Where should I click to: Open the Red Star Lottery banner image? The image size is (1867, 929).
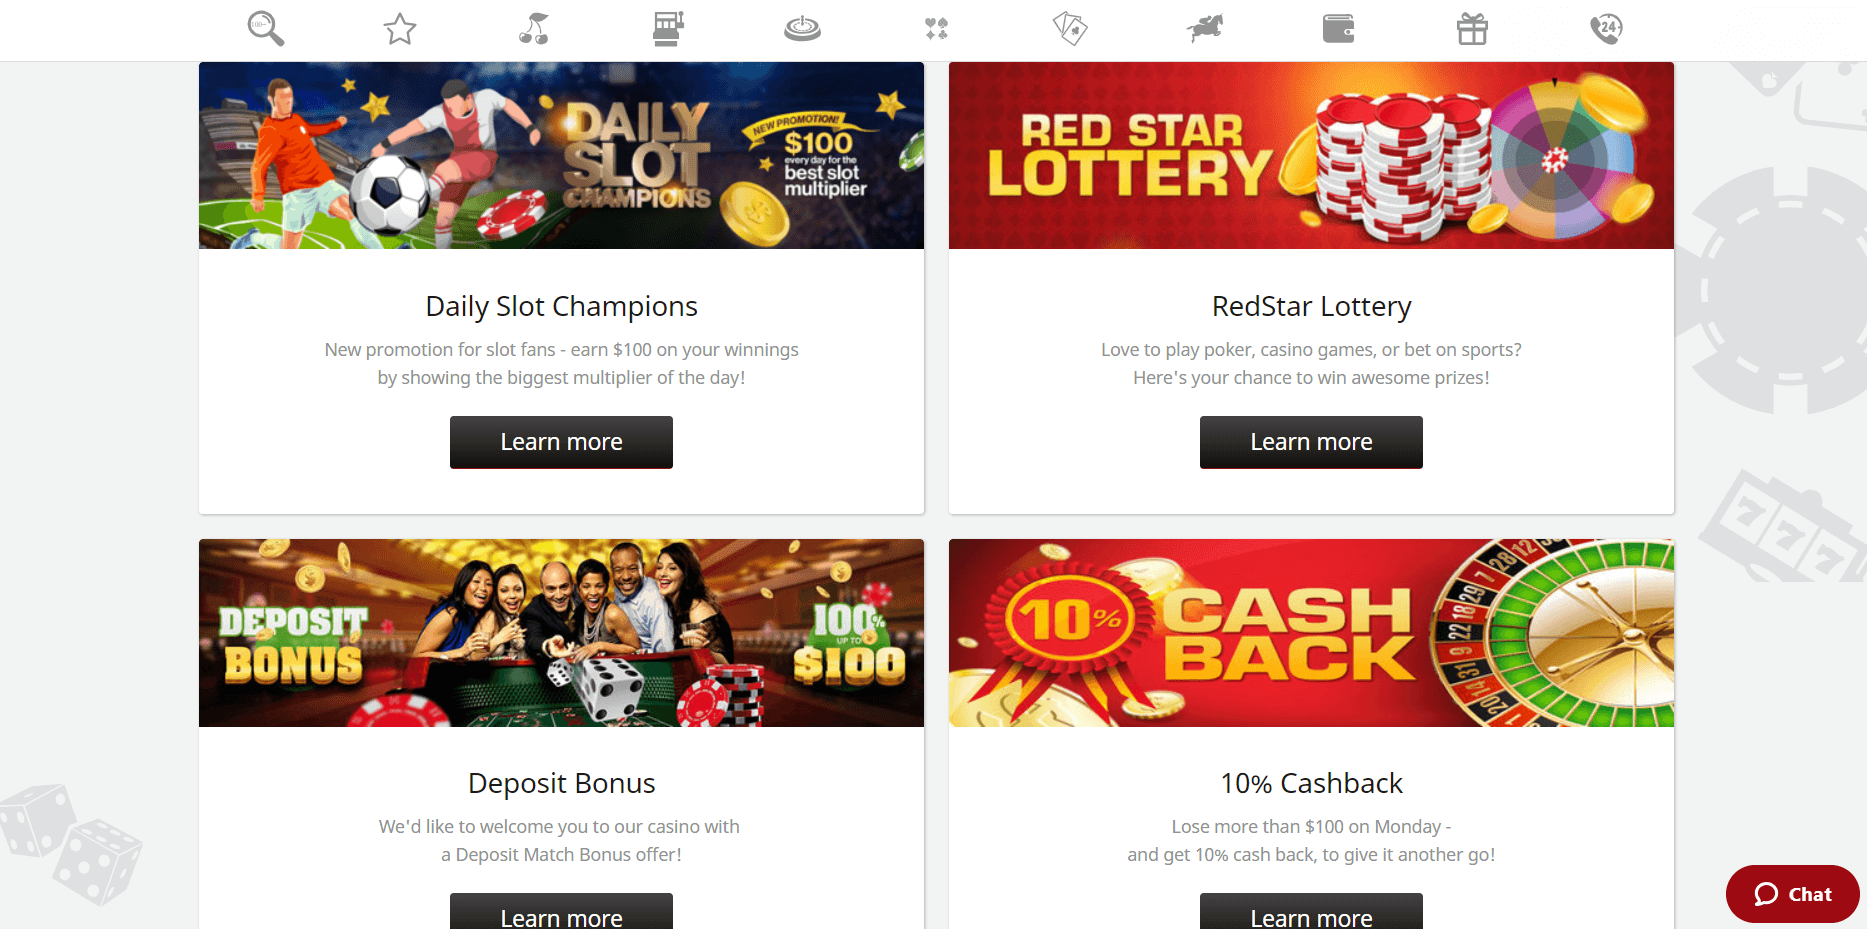click(1311, 155)
